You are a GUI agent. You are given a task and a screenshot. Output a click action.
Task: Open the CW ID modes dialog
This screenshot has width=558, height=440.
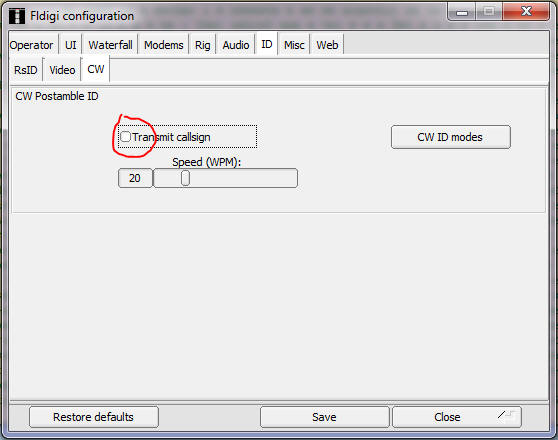tap(451, 137)
